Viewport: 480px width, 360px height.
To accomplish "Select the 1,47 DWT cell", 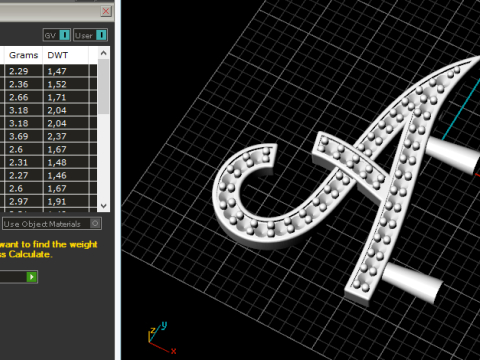I will pyautogui.click(x=66, y=71).
